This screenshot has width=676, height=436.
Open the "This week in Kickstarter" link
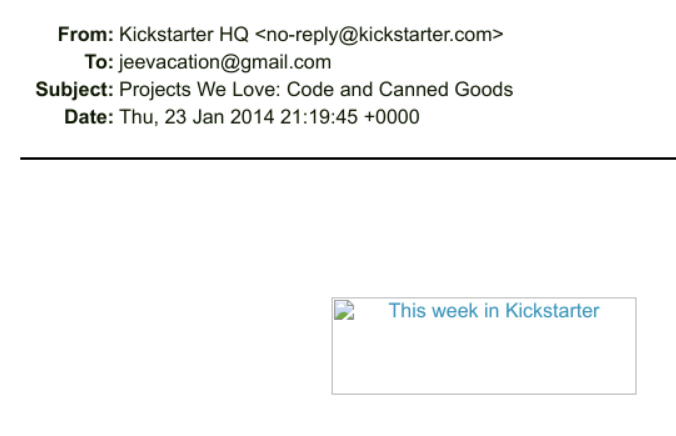pyautogui.click(x=494, y=311)
